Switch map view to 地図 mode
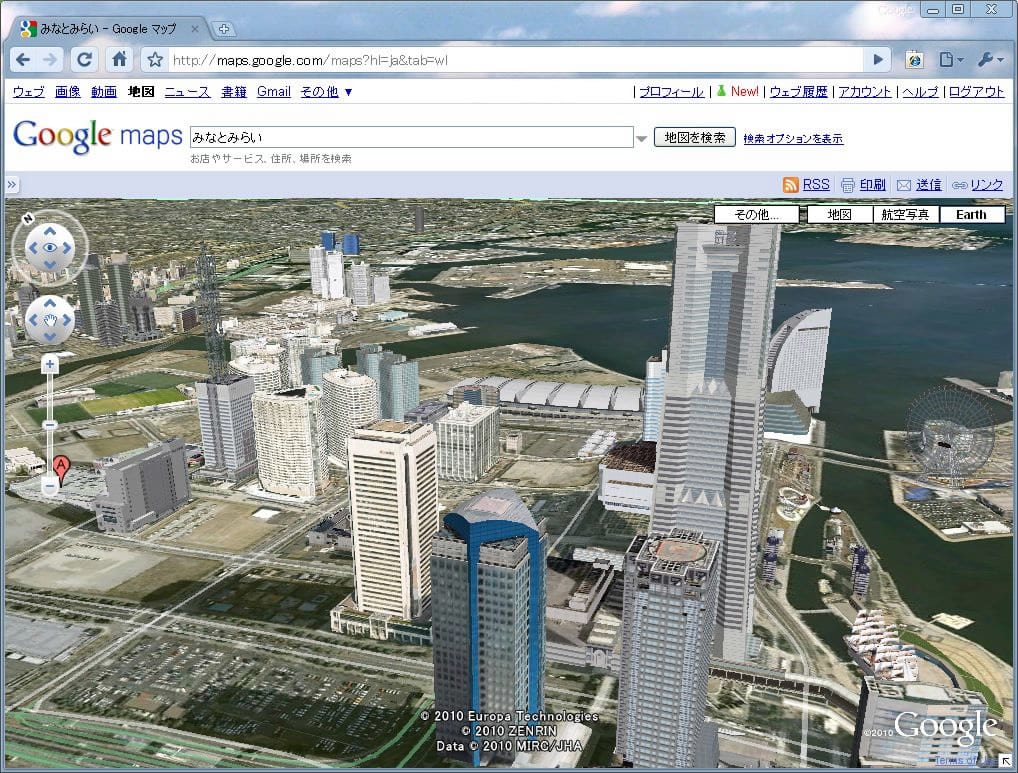Screen dimensions: 1018x773 [x=839, y=214]
